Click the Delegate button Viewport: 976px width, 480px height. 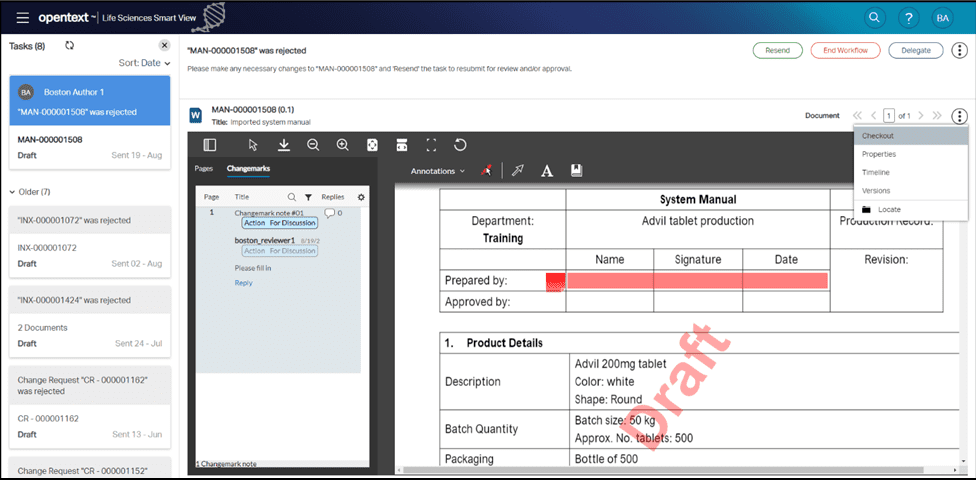click(x=916, y=50)
